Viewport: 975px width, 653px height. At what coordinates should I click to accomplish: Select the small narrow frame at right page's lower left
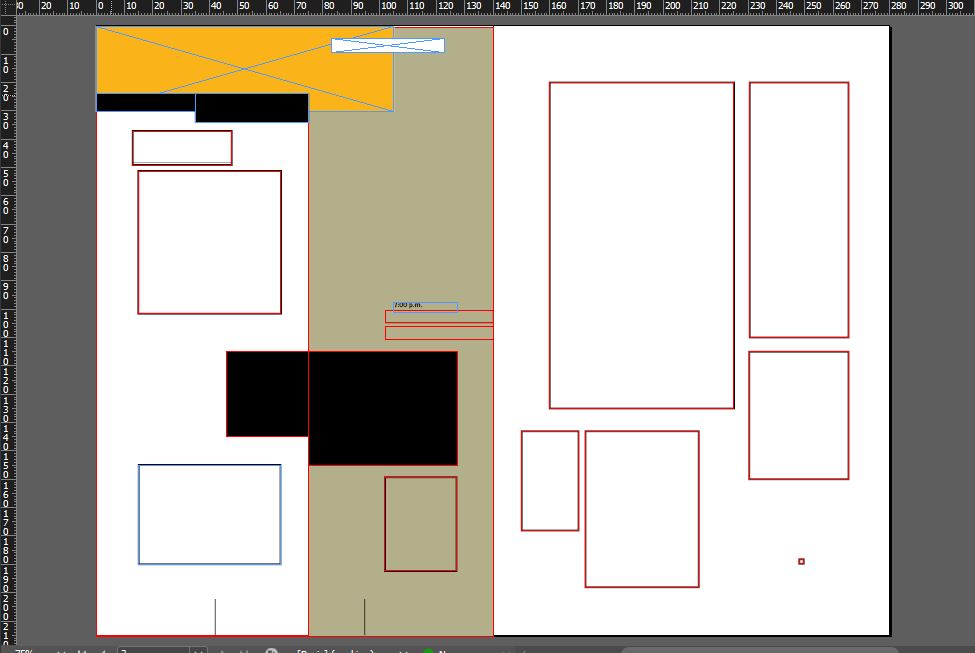(549, 481)
